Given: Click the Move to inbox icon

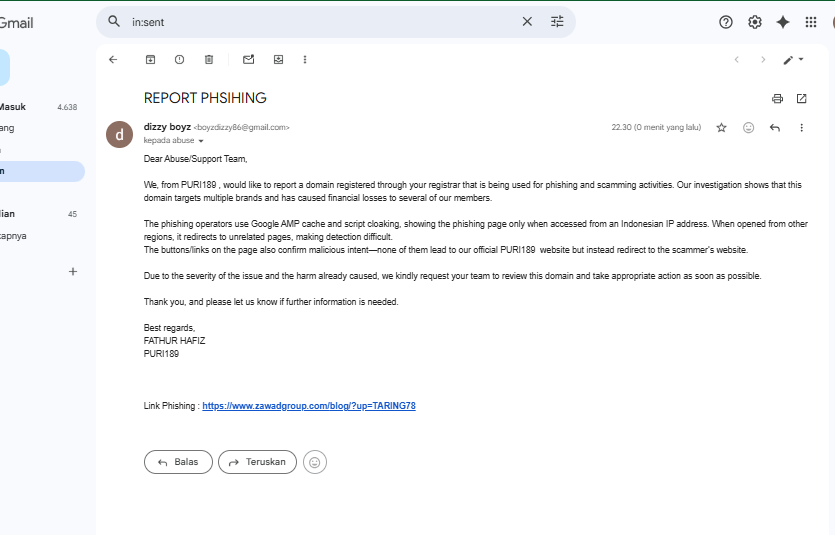Looking at the screenshot, I should [278, 60].
